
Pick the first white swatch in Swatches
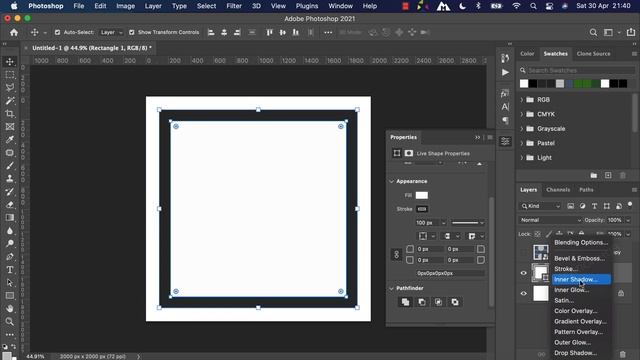pos(524,84)
